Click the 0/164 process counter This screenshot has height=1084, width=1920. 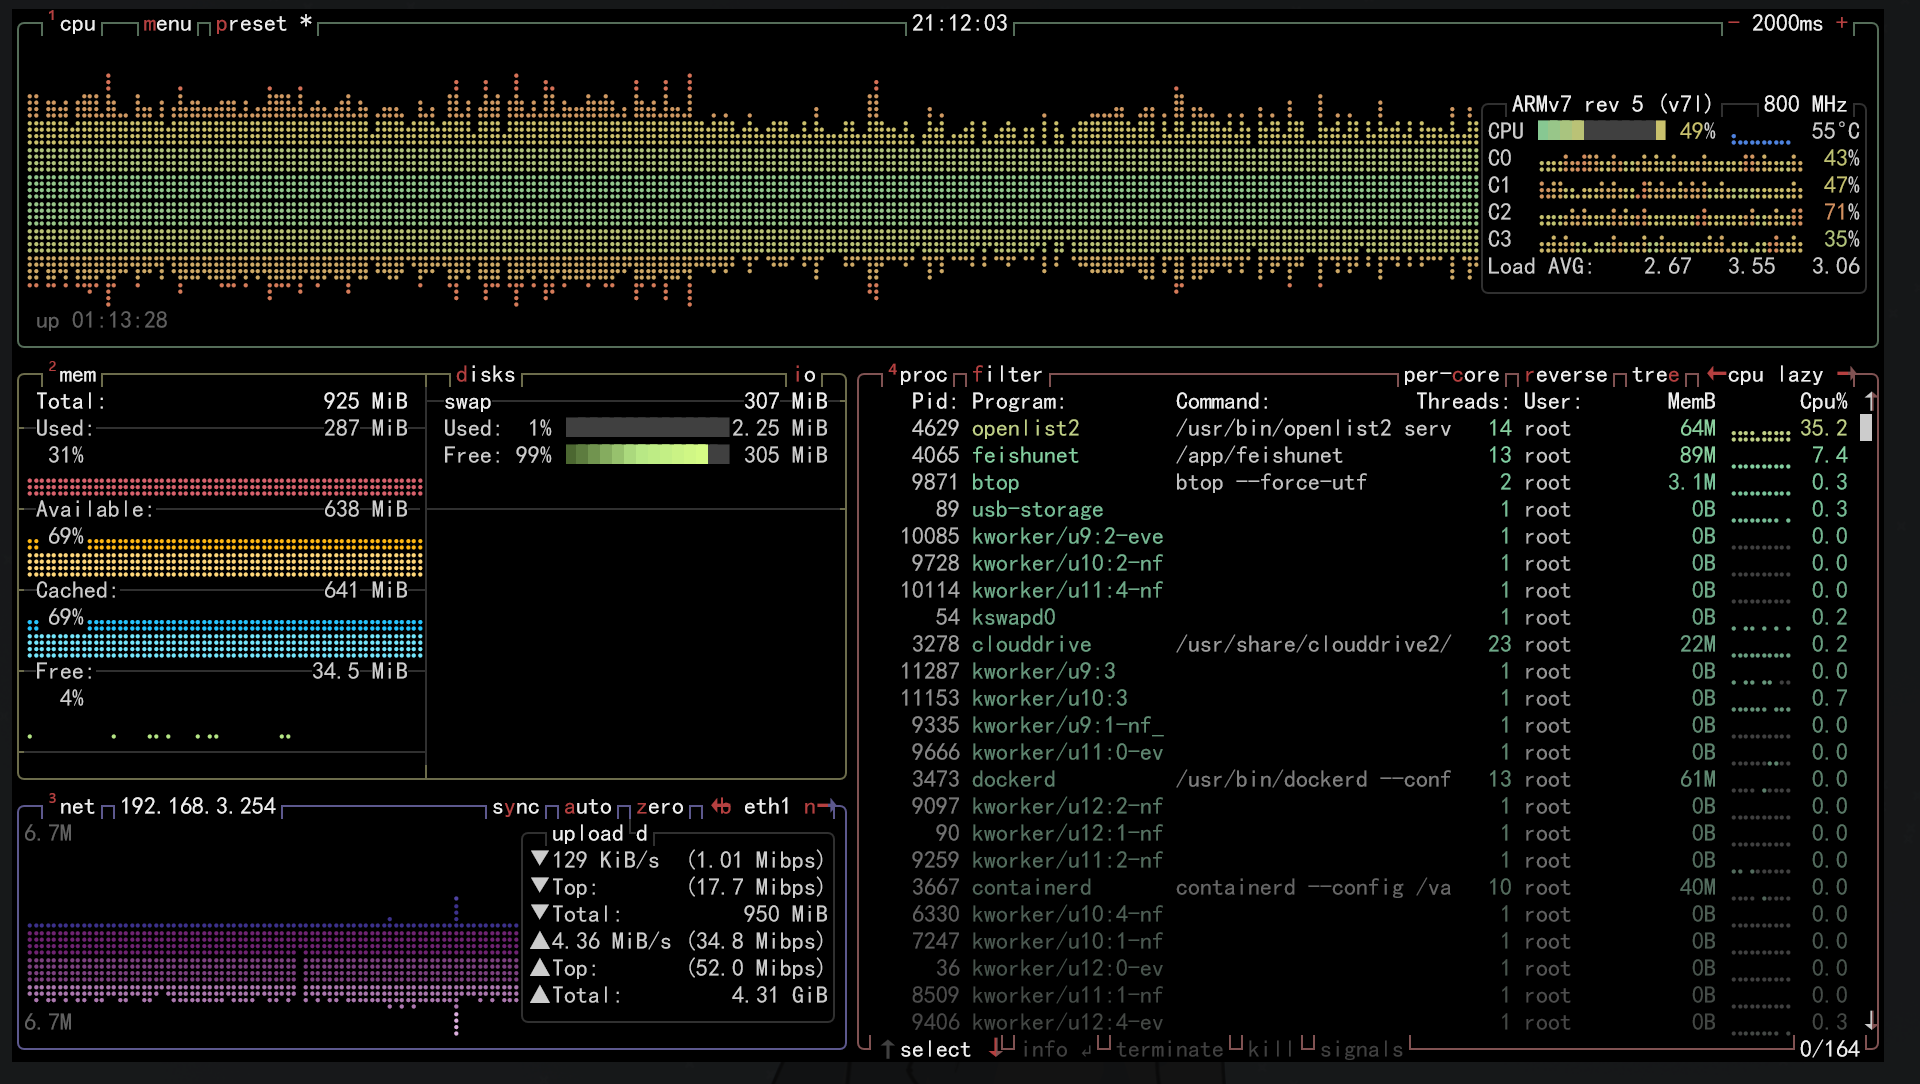[x=1829, y=1049]
